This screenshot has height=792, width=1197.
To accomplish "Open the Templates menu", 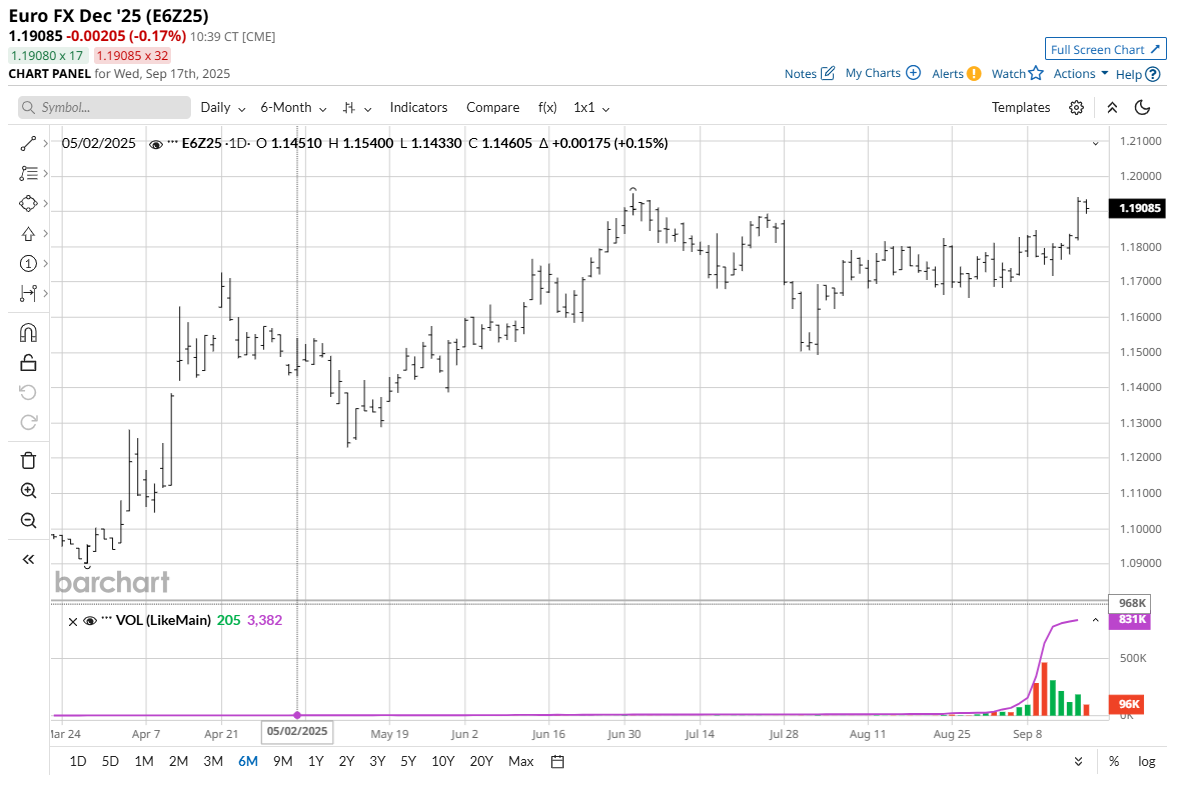I will coord(1021,108).
